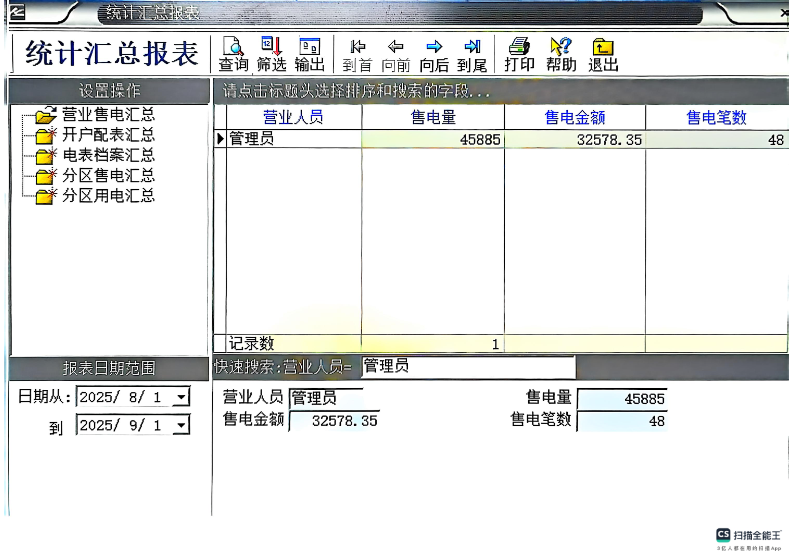This screenshot has height=560, width=793.
Task: Click the 查询 (Query) toolbar icon
Action: (233, 53)
